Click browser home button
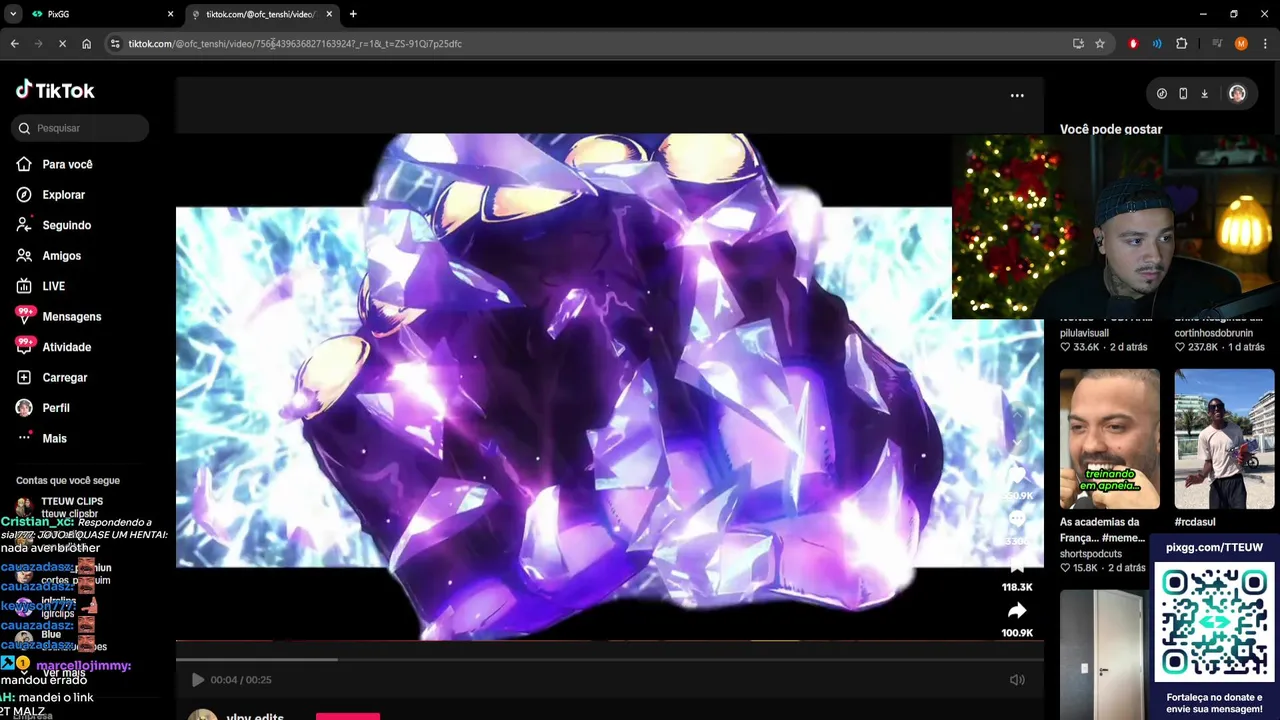 pos(86,44)
